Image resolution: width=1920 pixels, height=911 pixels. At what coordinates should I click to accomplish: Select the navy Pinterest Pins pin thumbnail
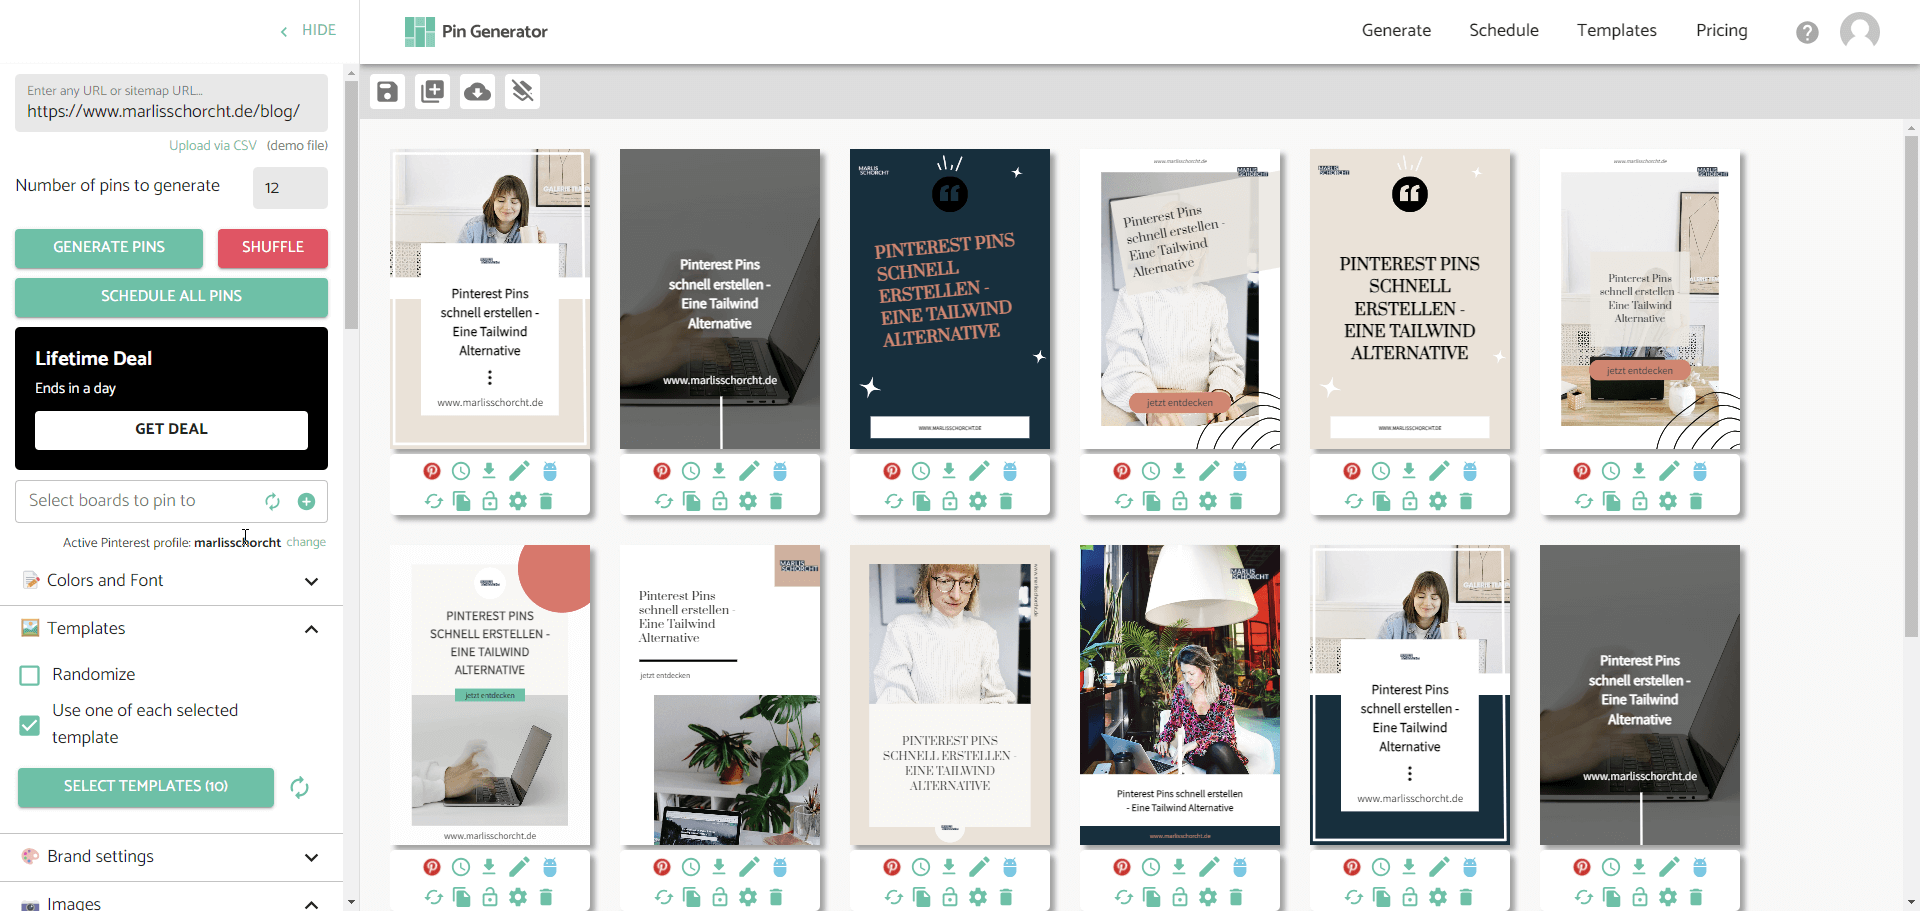[950, 299]
